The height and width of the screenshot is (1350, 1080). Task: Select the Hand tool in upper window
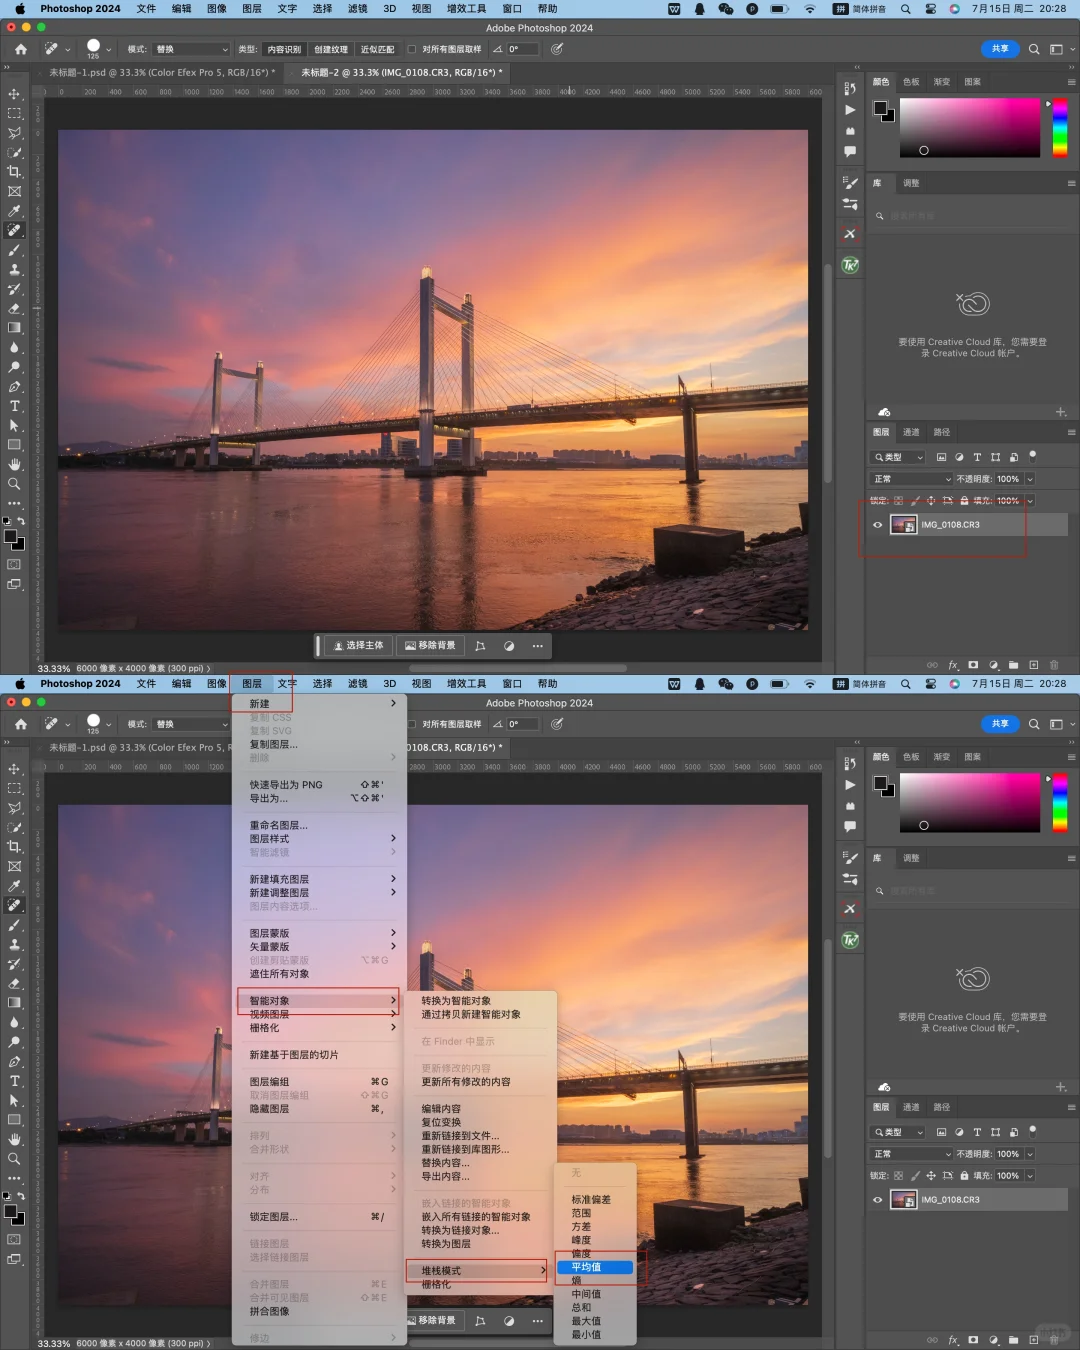click(x=14, y=464)
